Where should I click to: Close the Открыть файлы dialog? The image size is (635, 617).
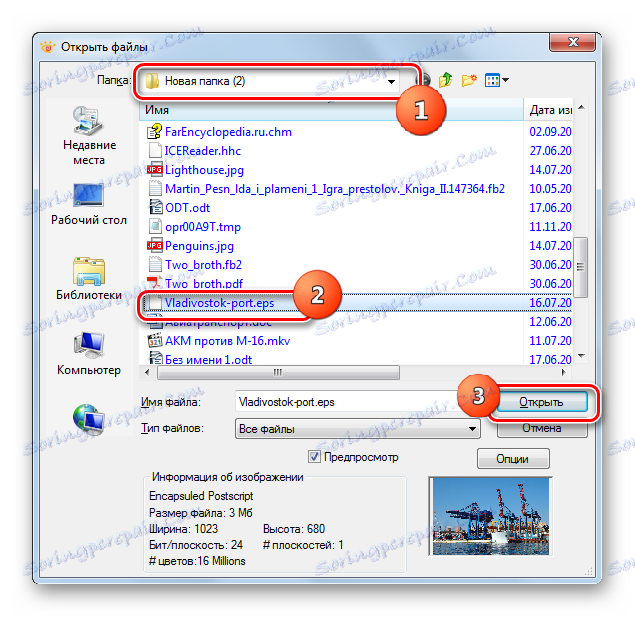tap(573, 42)
